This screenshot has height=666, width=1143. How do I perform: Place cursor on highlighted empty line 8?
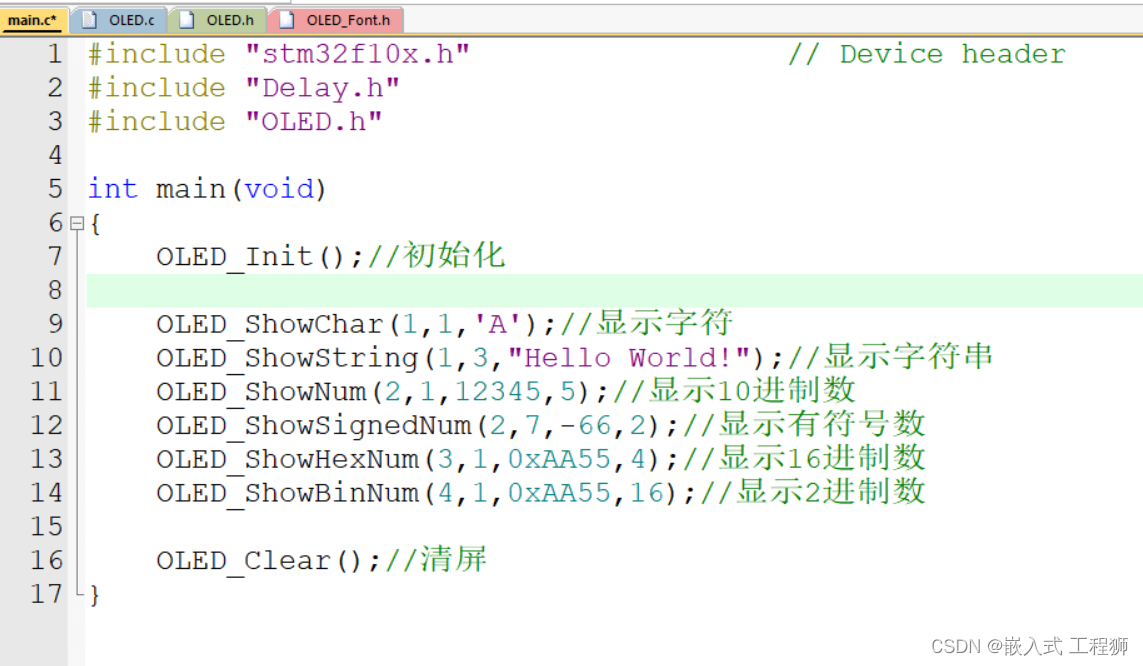(x=614, y=291)
